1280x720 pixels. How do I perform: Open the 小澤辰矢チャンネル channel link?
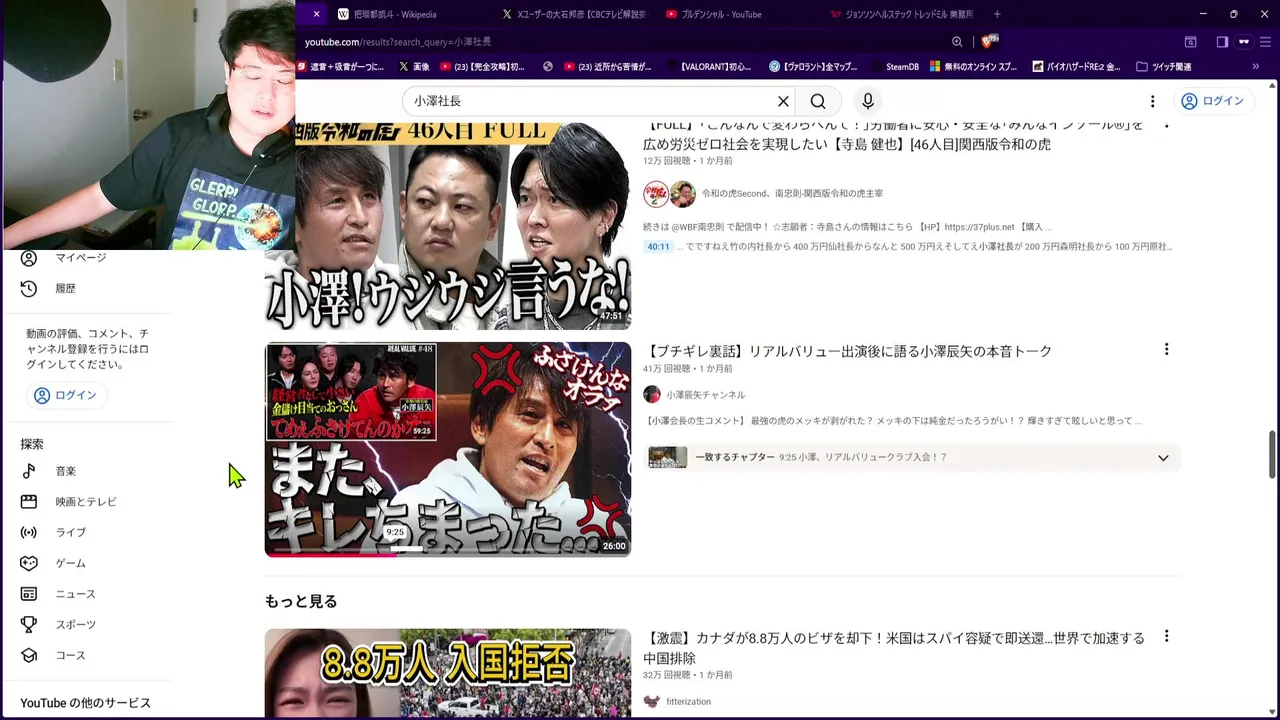tap(705, 395)
